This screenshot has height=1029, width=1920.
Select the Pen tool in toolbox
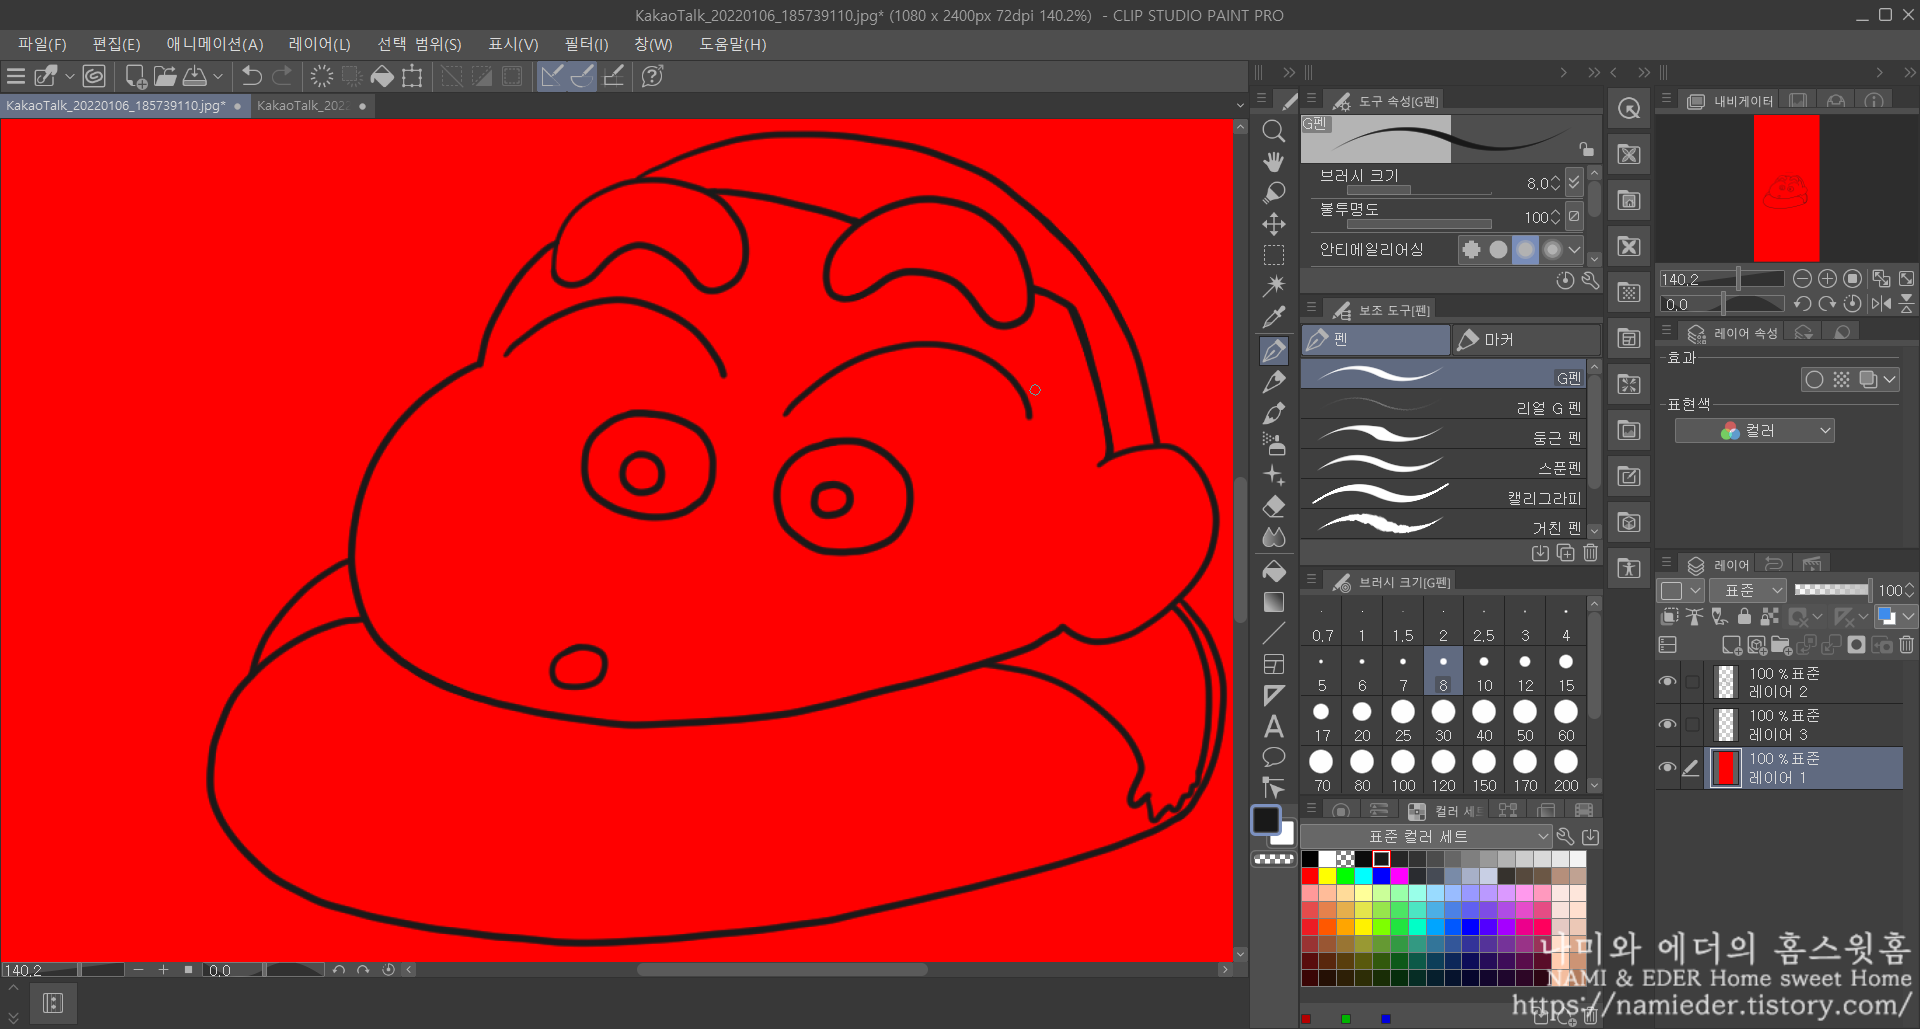pyautogui.click(x=1273, y=350)
